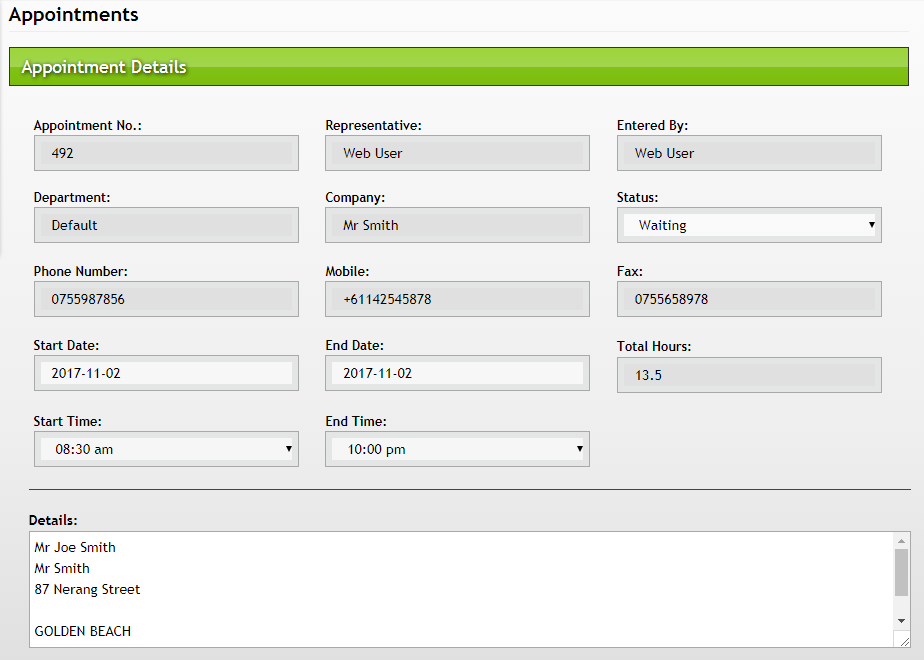Click the Appointment Details green header
This screenshot has width=924, height=660.
tap(459, 67)
